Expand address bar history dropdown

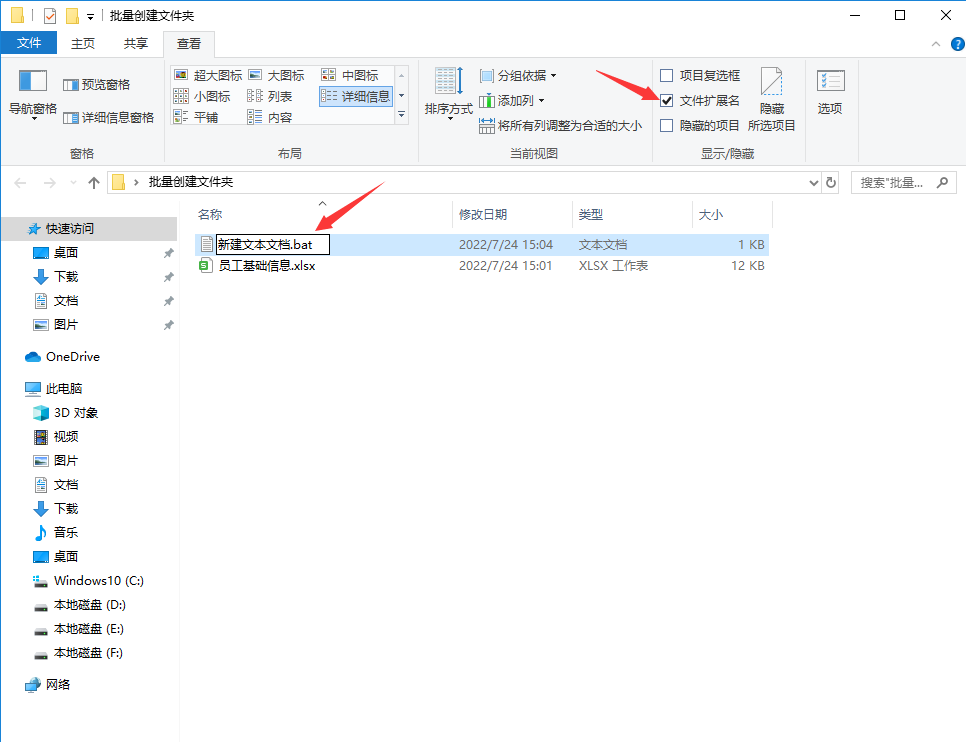(813, 182)
